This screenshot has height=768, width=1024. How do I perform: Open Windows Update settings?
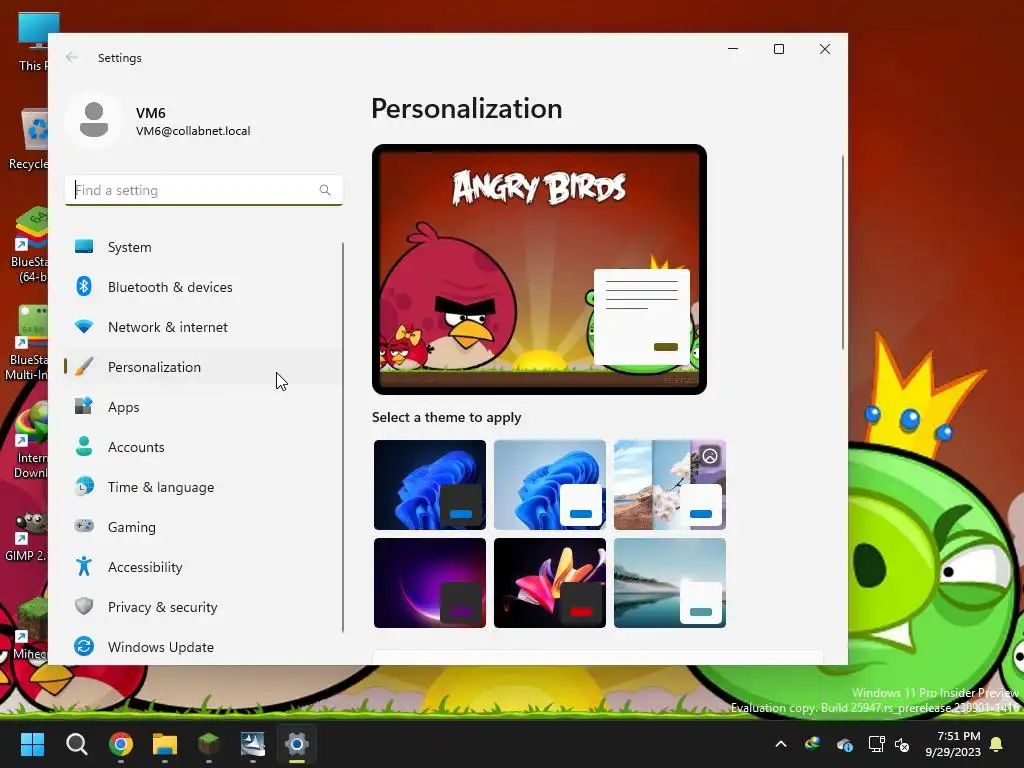point(202,647)
